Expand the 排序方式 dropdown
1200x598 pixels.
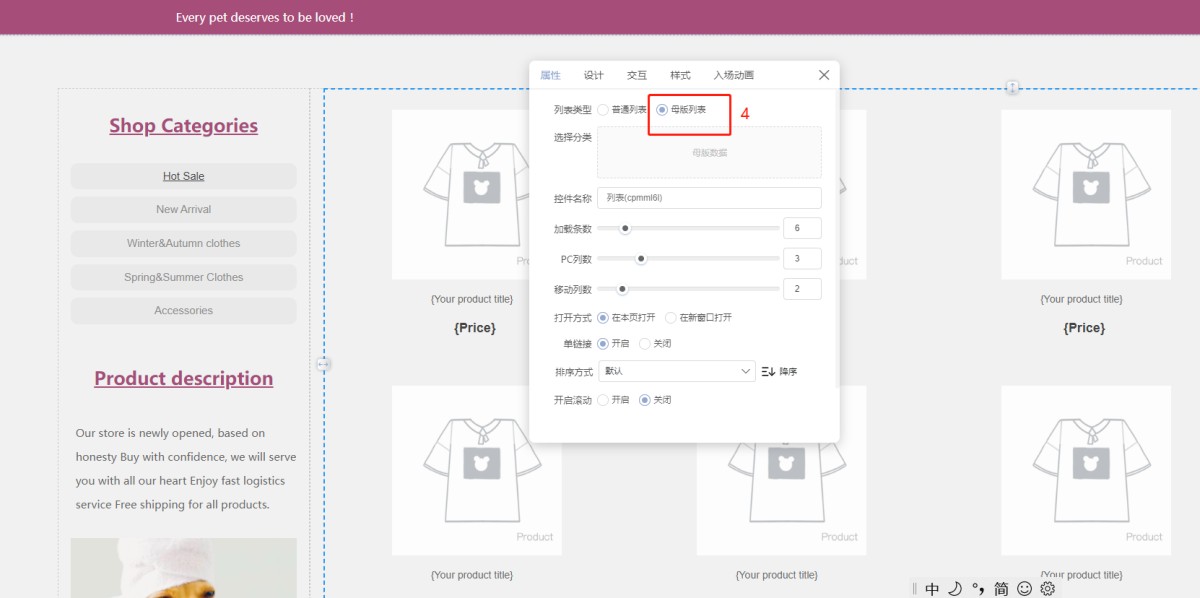676,371
